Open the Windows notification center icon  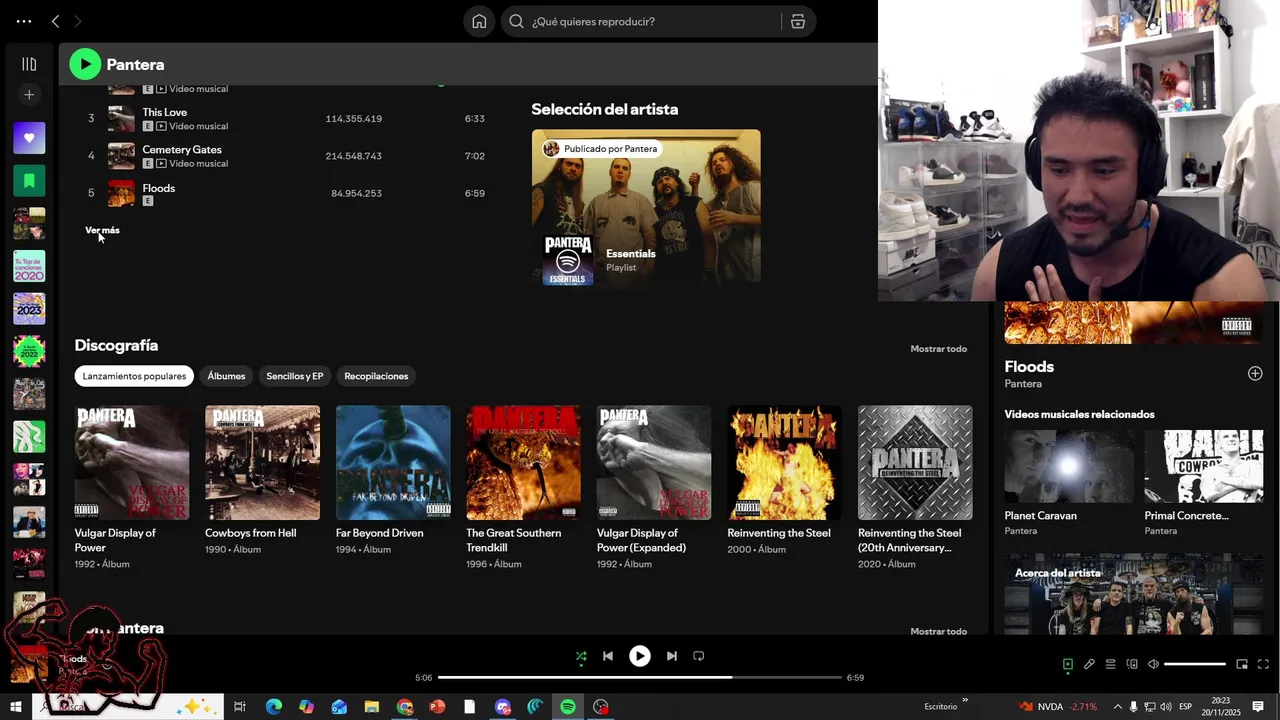point(1258,706)
